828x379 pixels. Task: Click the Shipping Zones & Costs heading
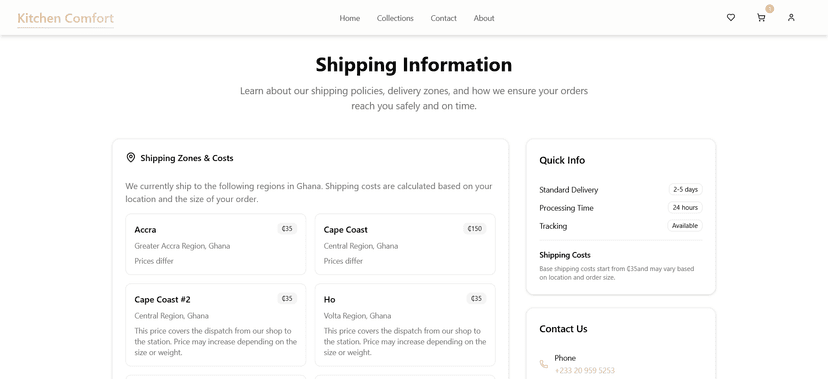pyautogui.click(x=187, y=158)
